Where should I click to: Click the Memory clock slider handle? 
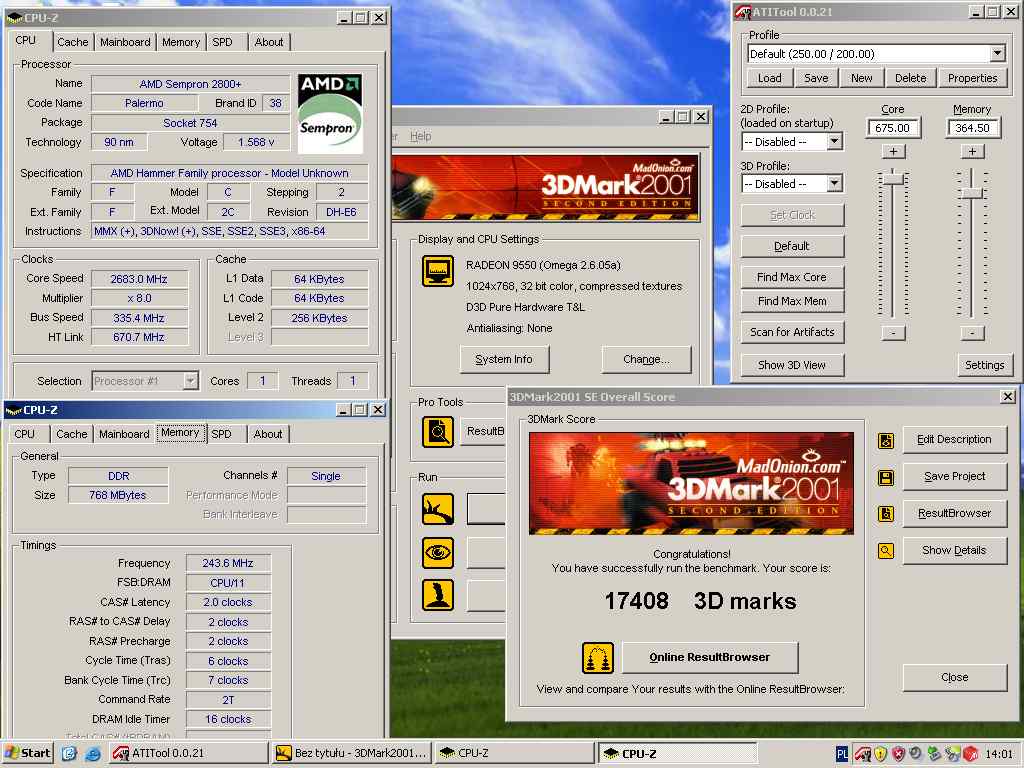point(972,192)
